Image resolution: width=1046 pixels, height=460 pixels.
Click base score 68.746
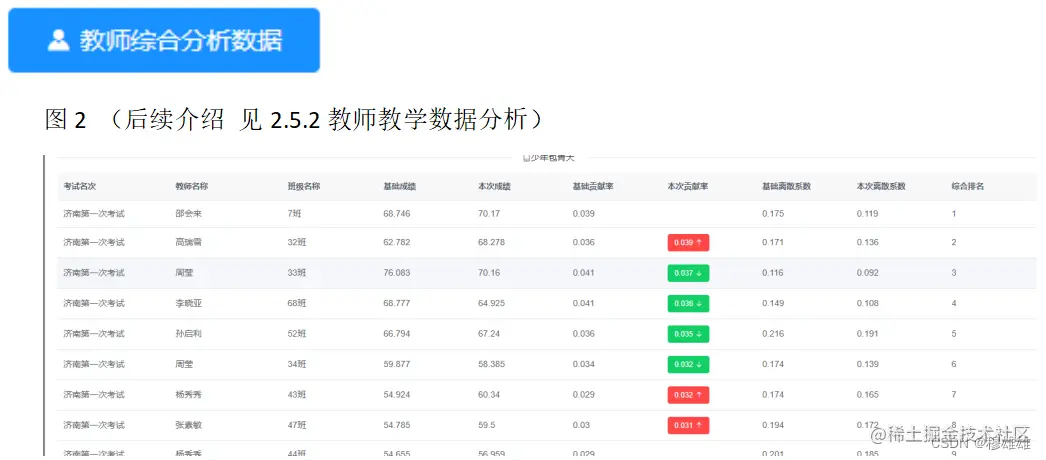[x=397, y=214]
